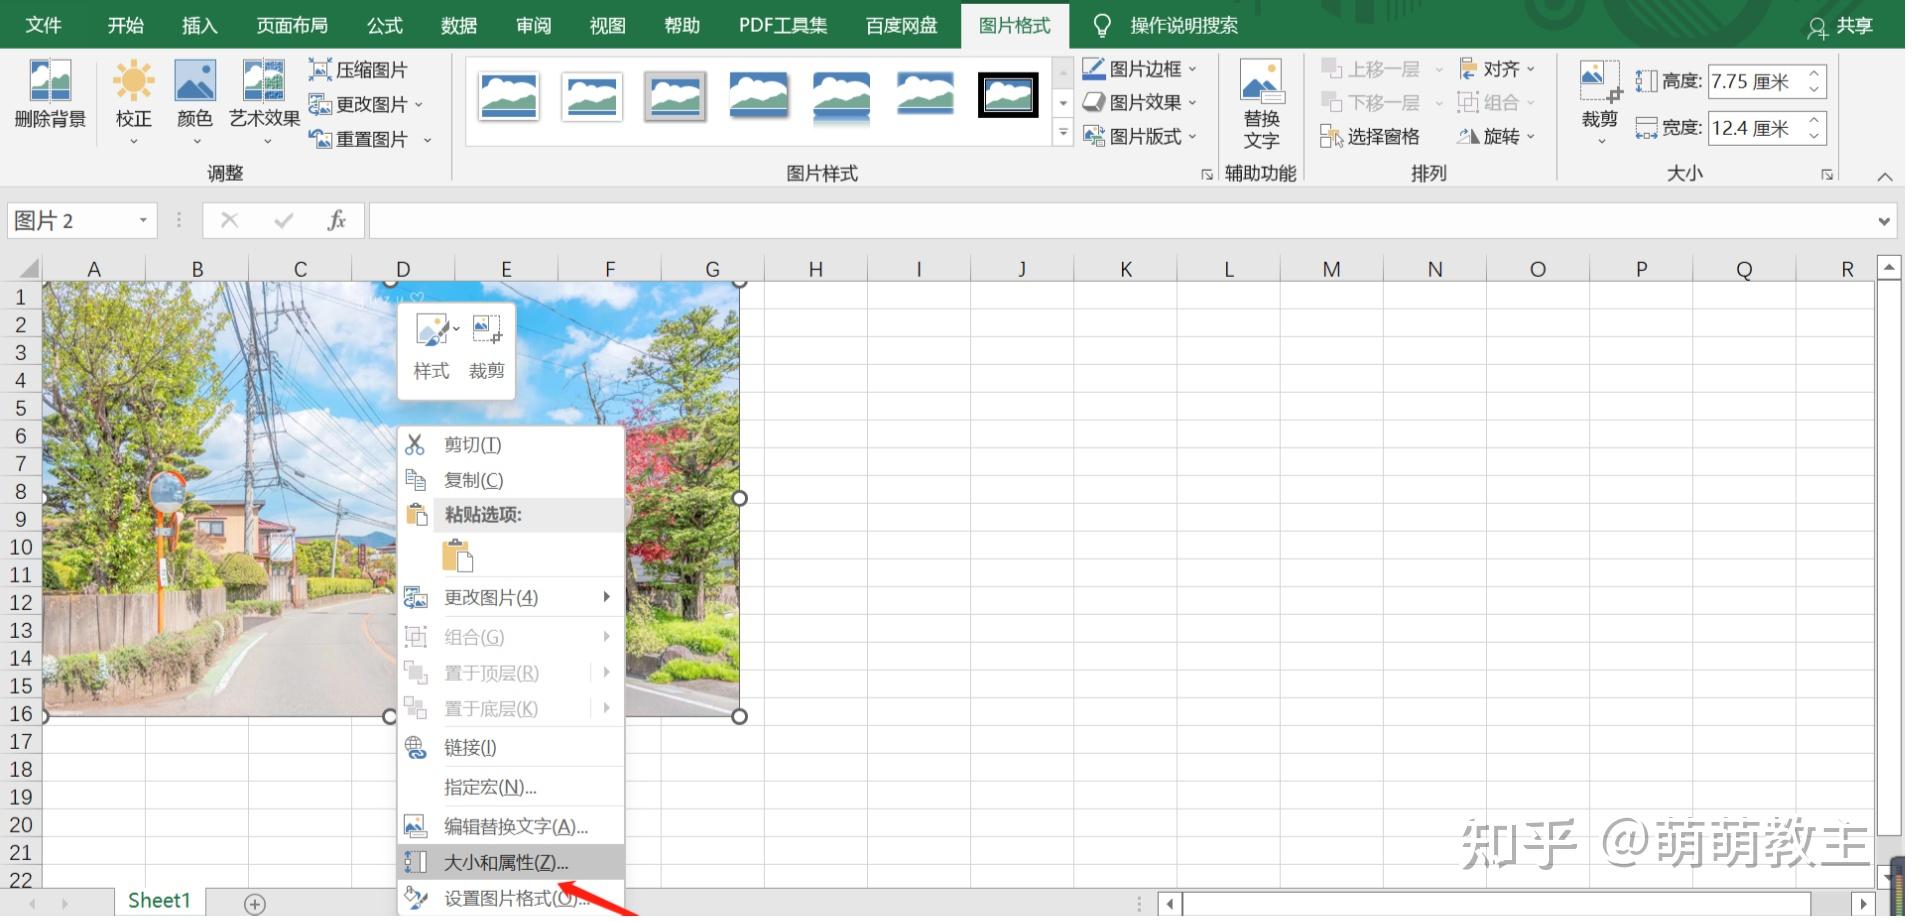Add a new sheet with the plus icon
The height and width of the screenshot is (921, 1920).
255,904
